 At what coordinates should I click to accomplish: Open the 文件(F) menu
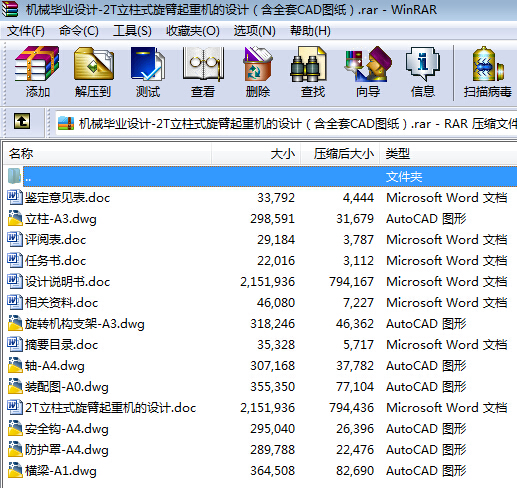point(26,31)
